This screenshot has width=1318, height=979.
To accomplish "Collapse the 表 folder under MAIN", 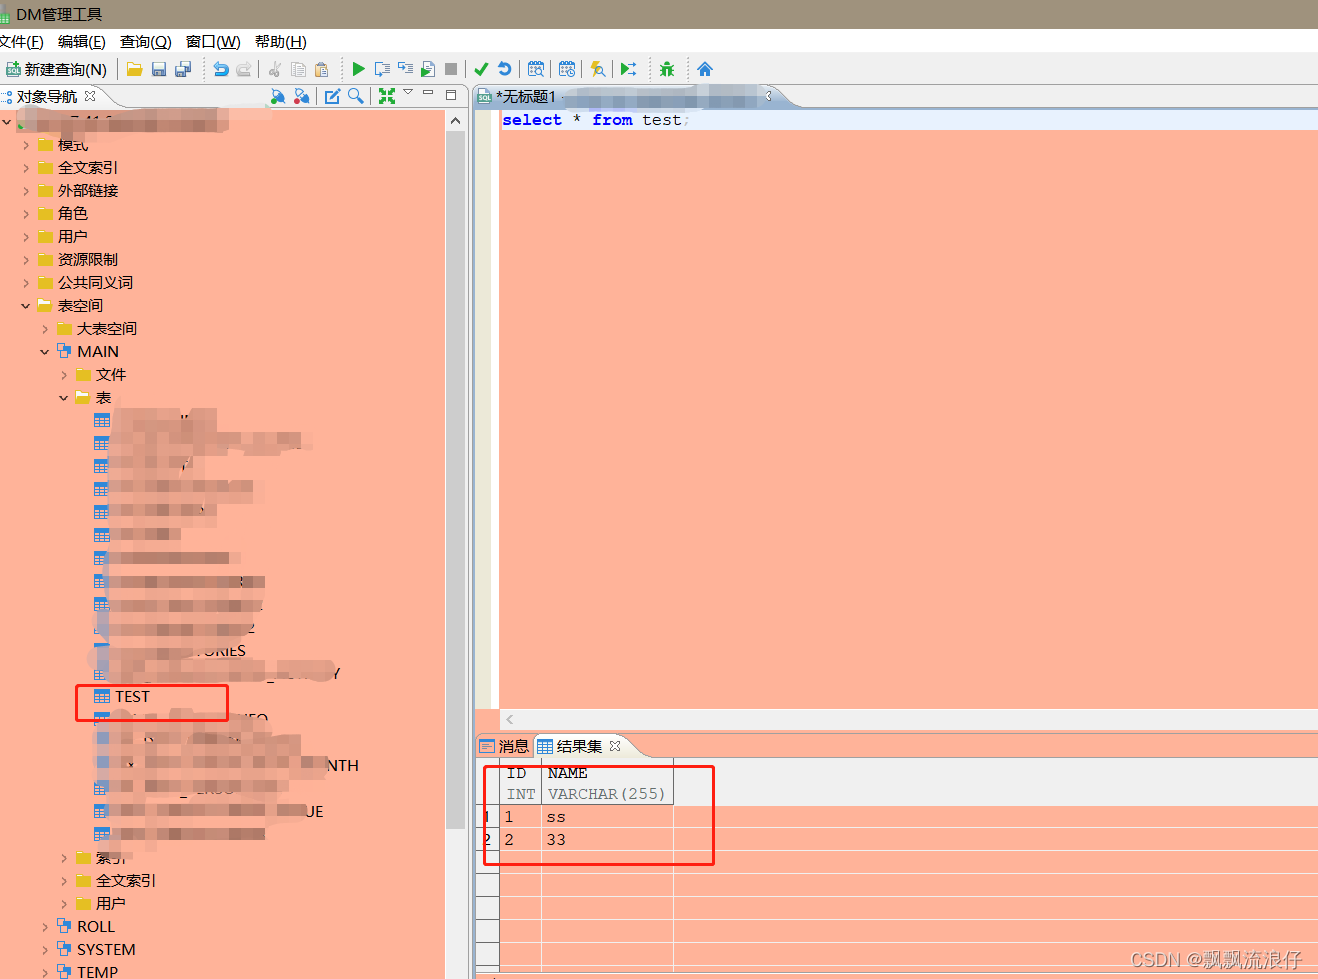I will [64, 398].
